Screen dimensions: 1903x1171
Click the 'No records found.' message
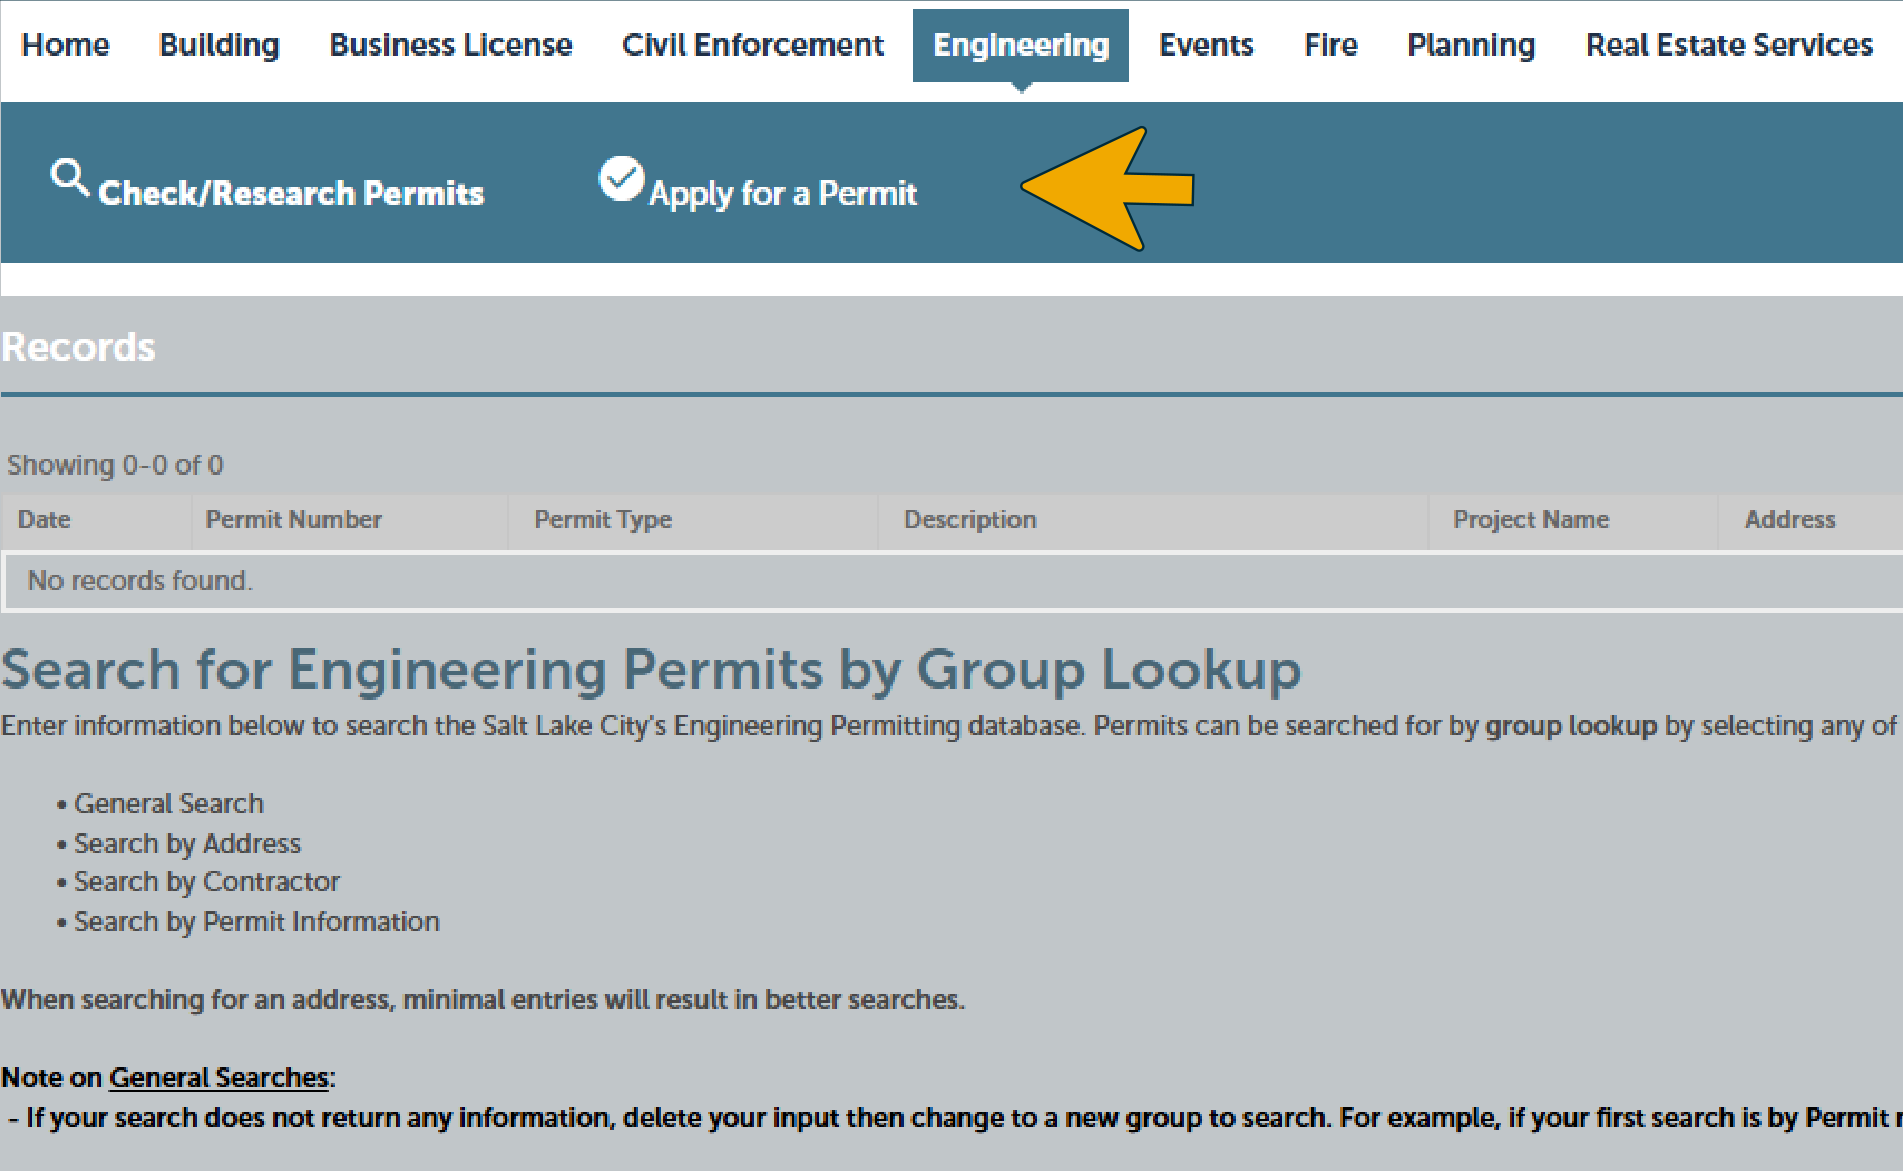[x=140, y=581]
